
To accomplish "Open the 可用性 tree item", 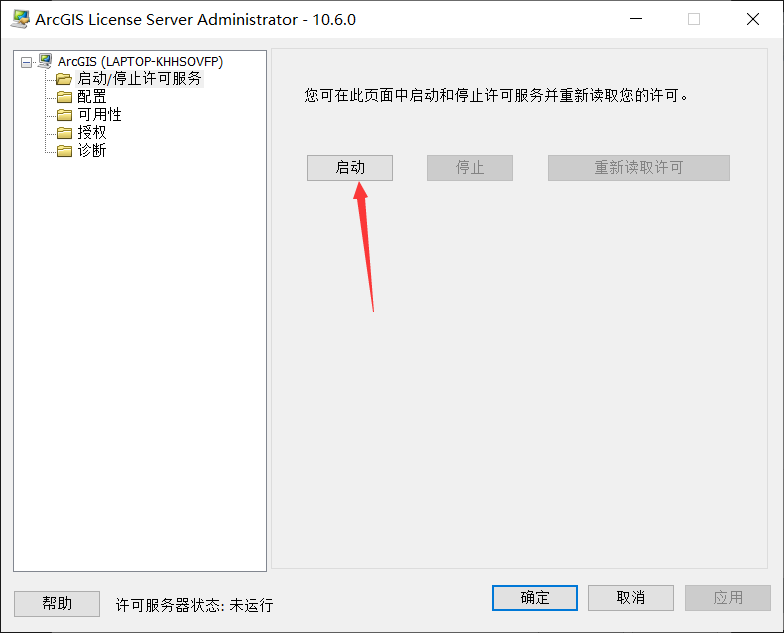I will click(100, 114).
